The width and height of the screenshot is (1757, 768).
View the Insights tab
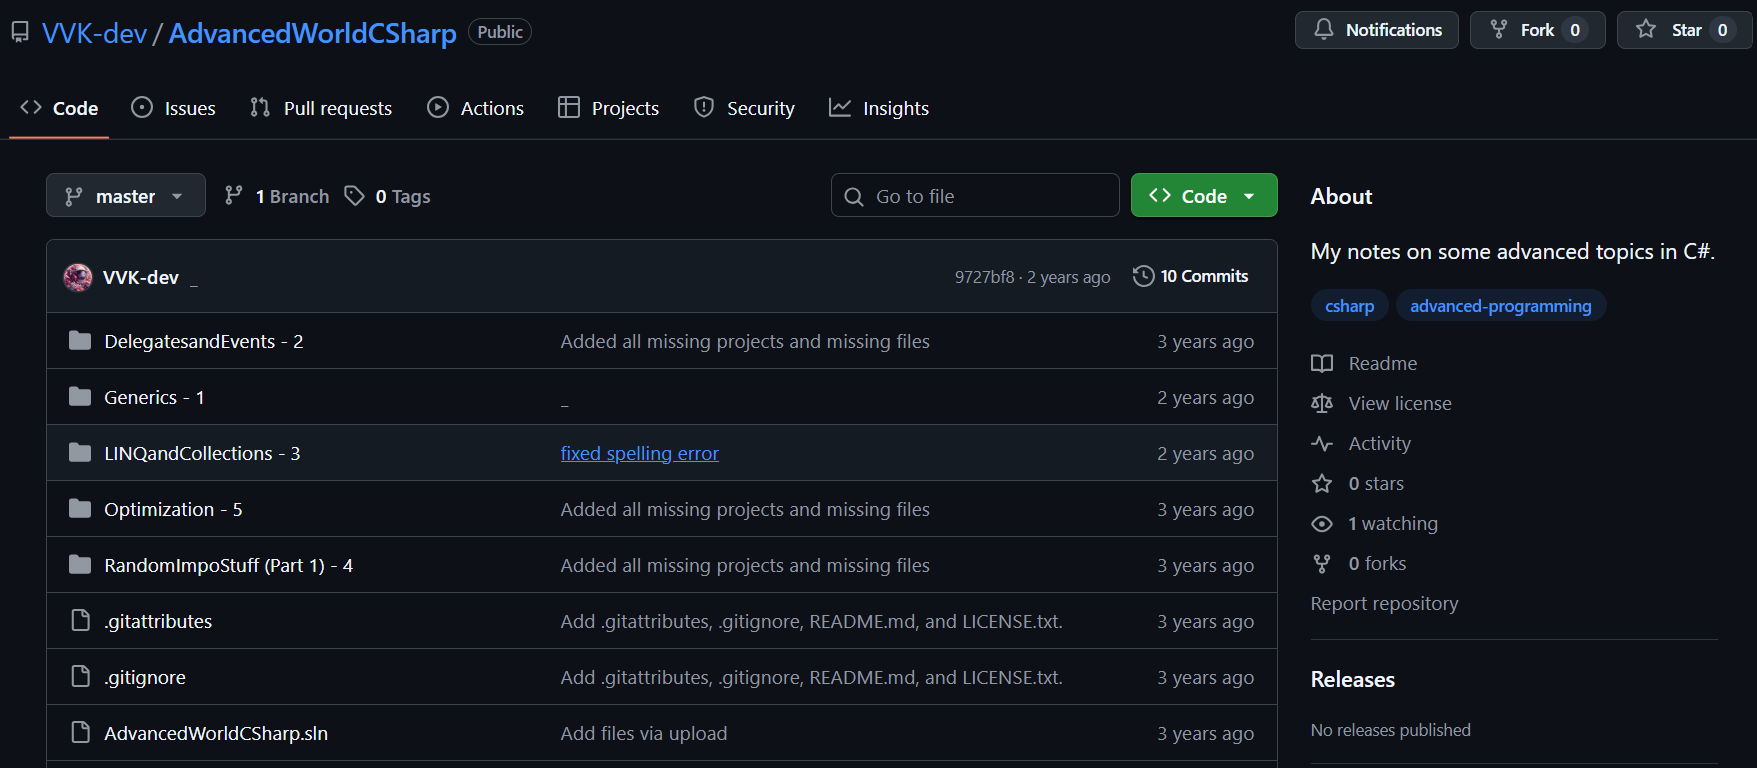pos(879,108)
